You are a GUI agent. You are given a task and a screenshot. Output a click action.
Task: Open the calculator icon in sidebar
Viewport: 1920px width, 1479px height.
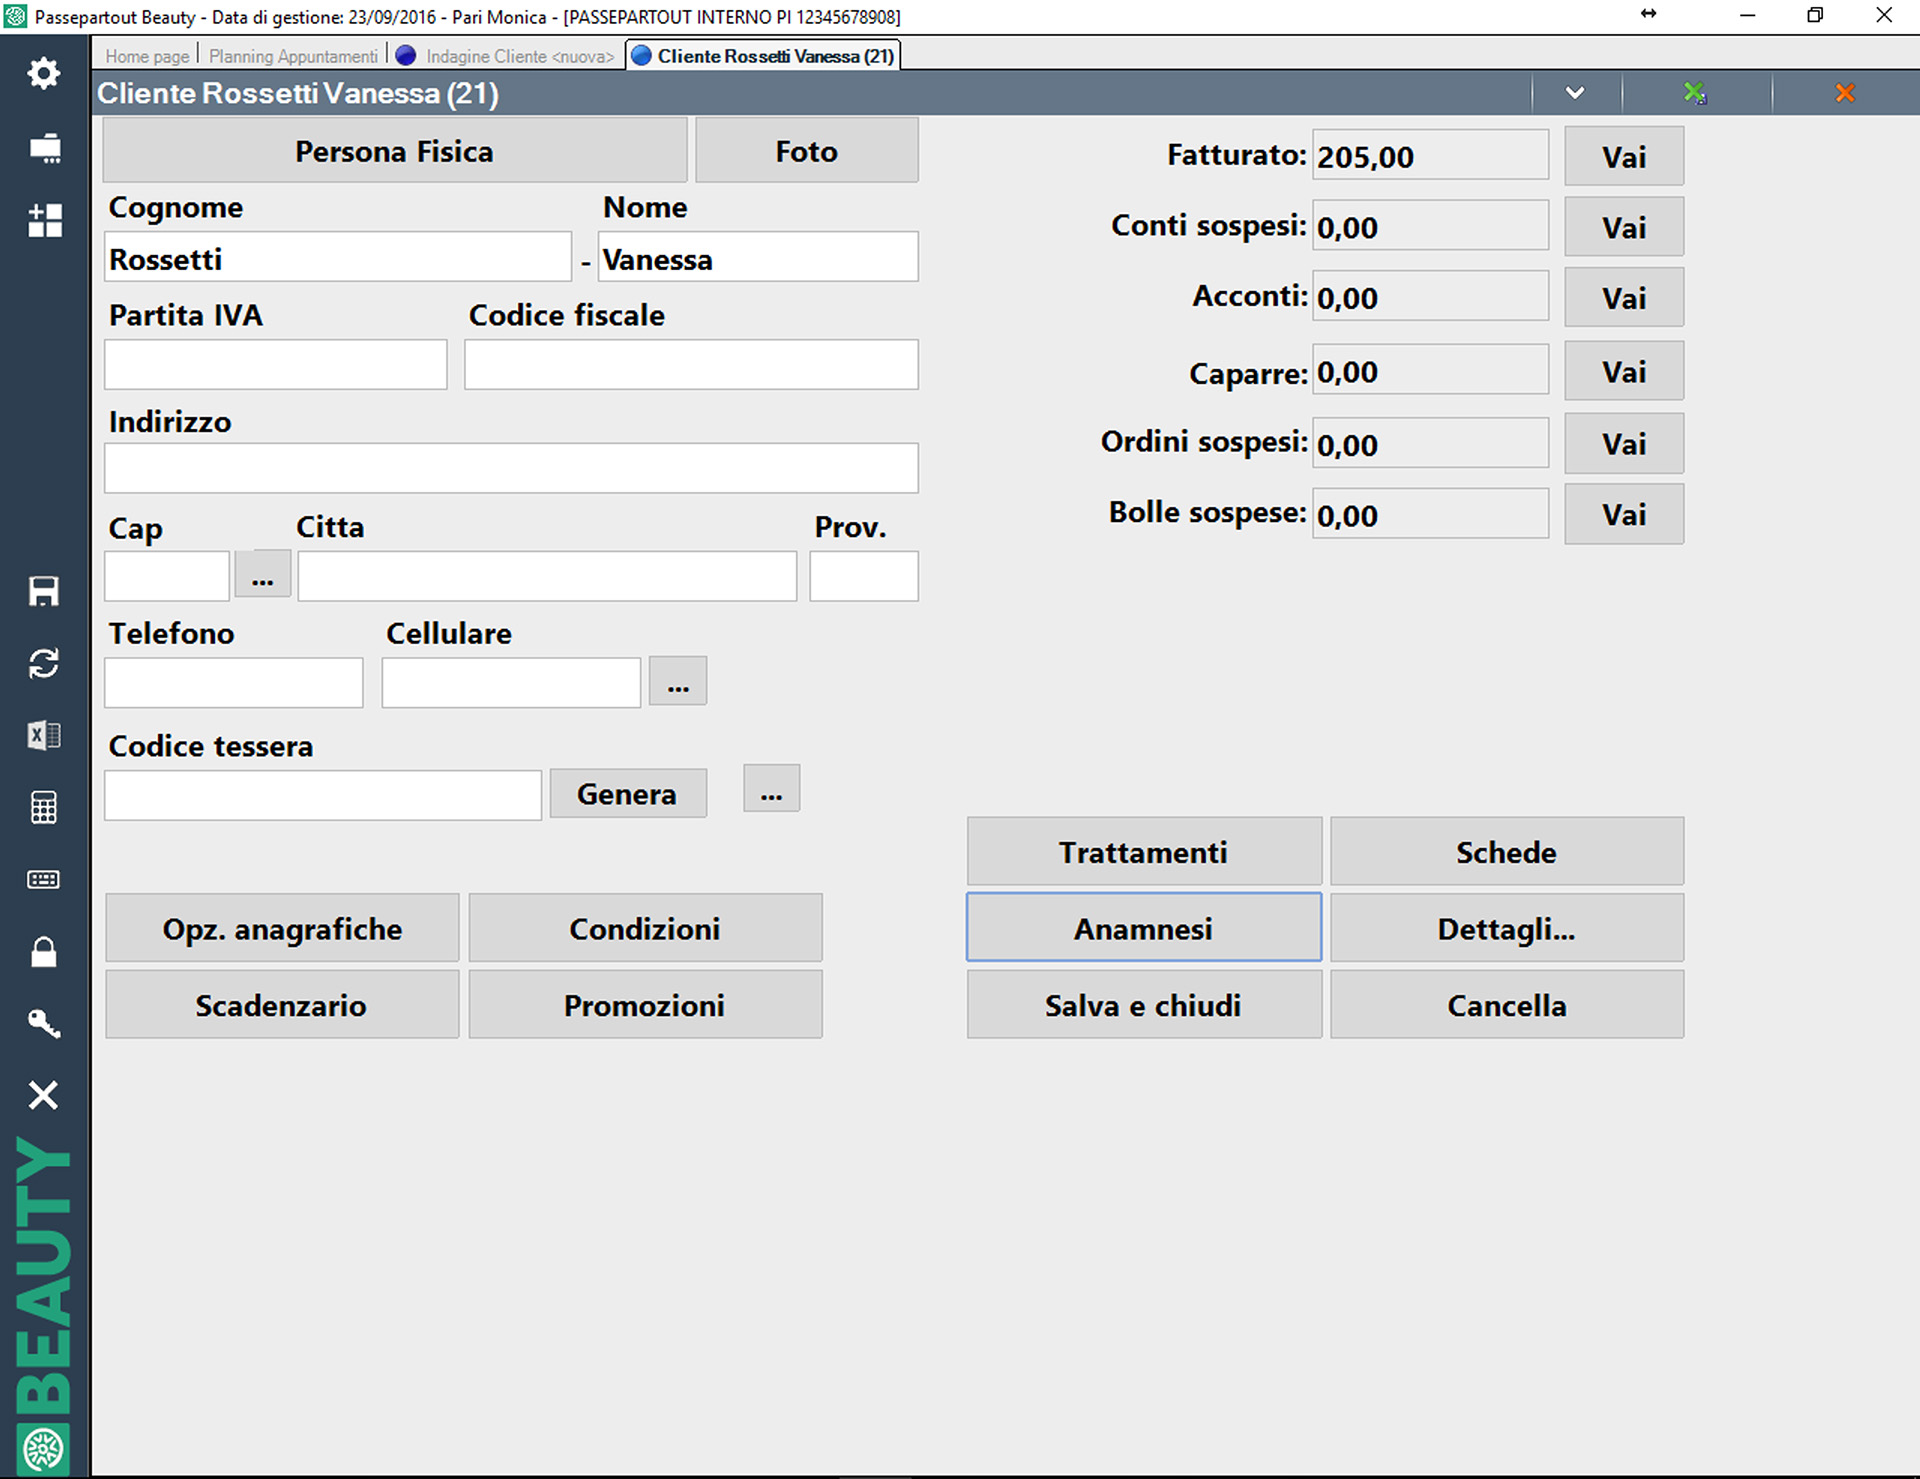(44, 807)
